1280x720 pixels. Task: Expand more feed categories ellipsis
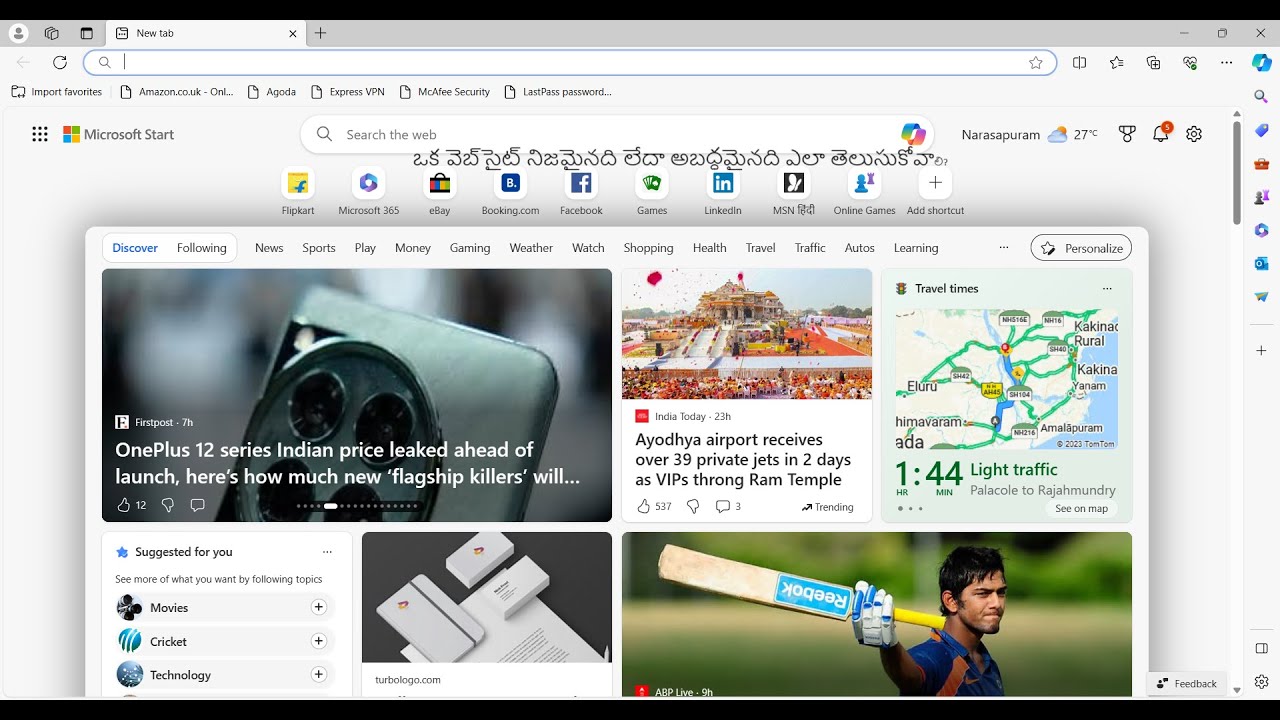1004,248
